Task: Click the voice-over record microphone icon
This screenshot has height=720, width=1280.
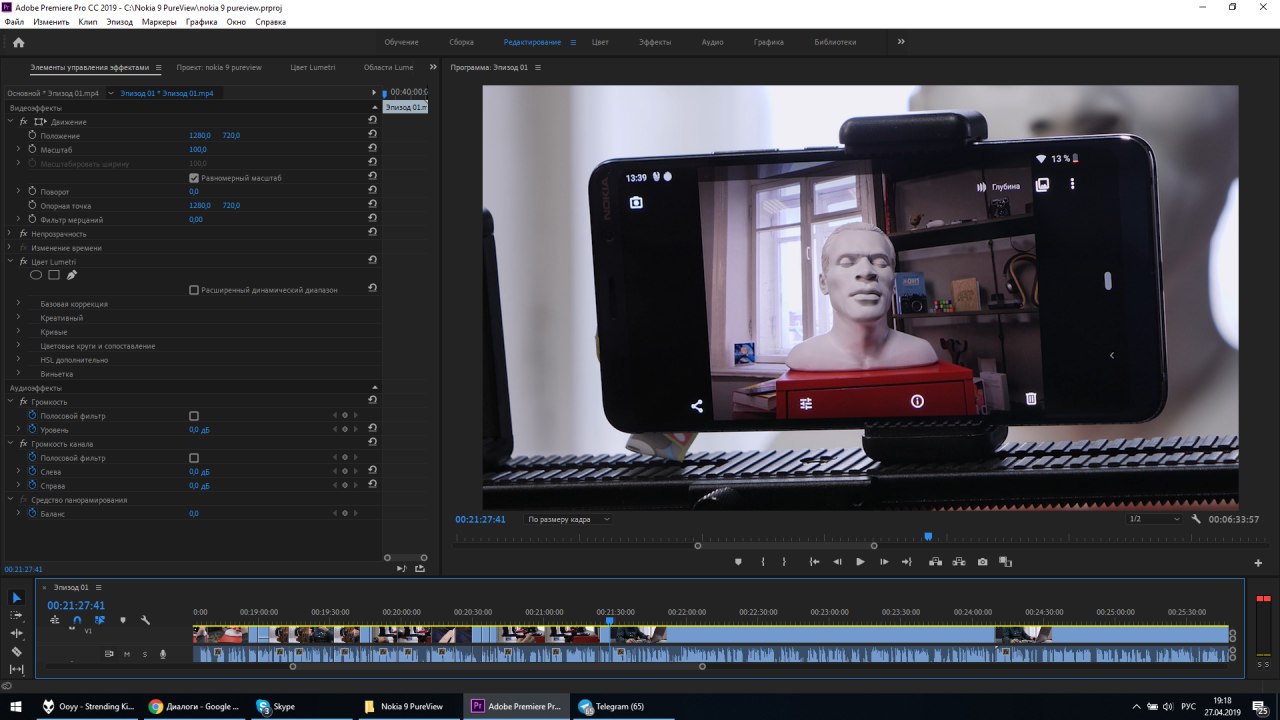Action: point(163,654)
